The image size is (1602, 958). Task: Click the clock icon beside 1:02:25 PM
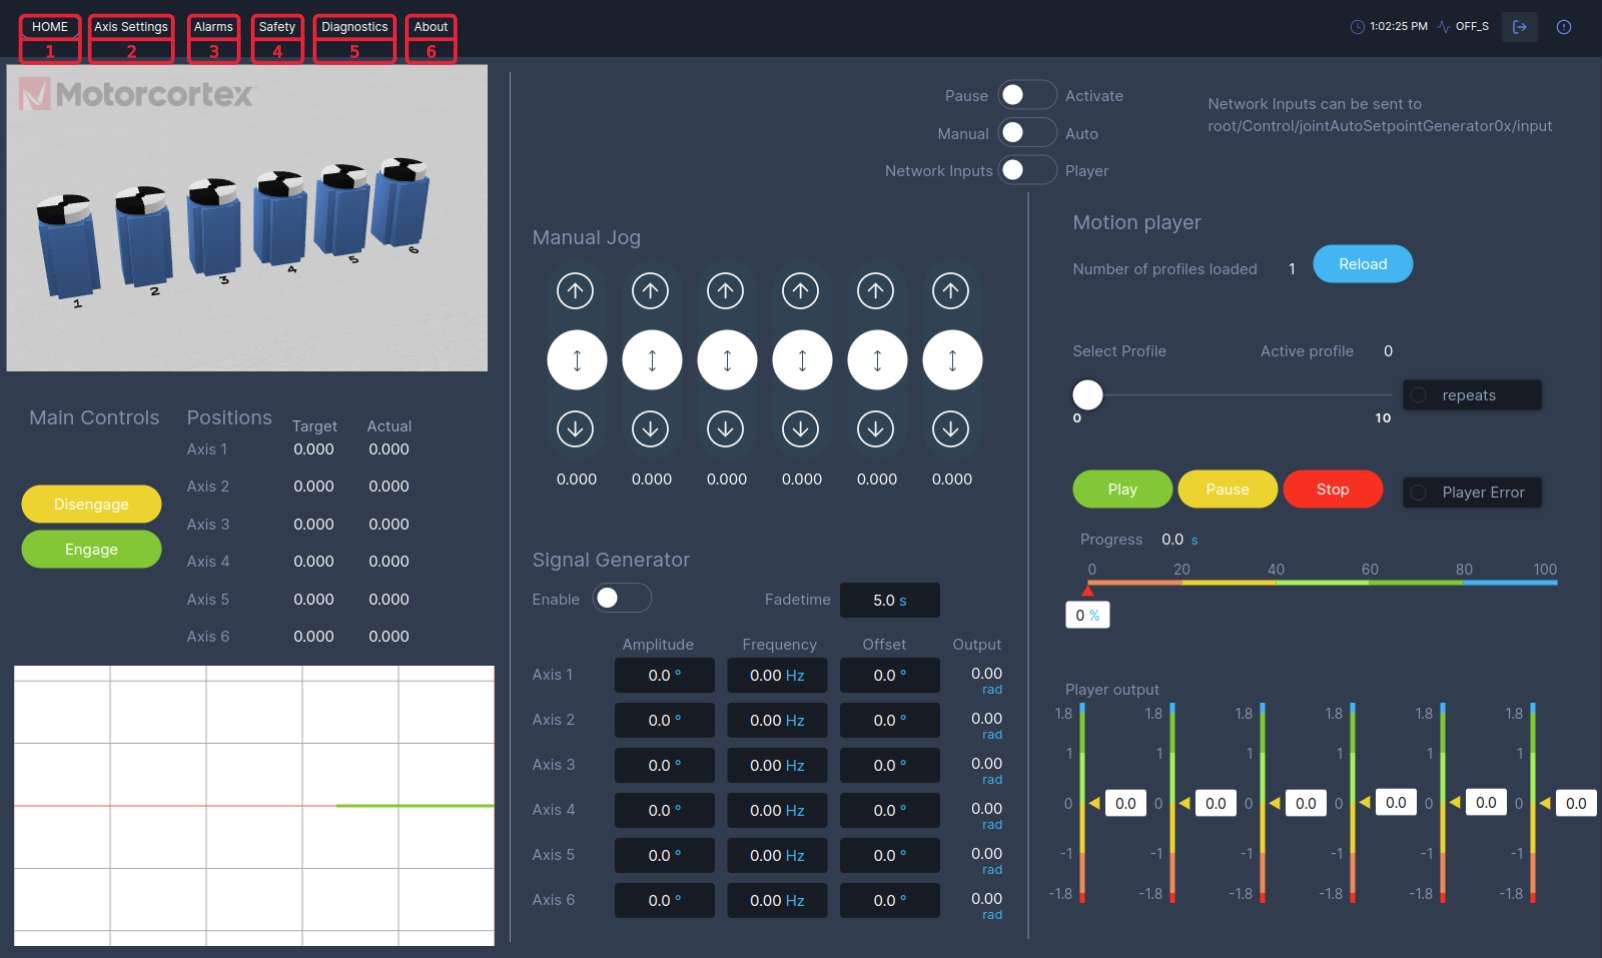point(1357,27)
